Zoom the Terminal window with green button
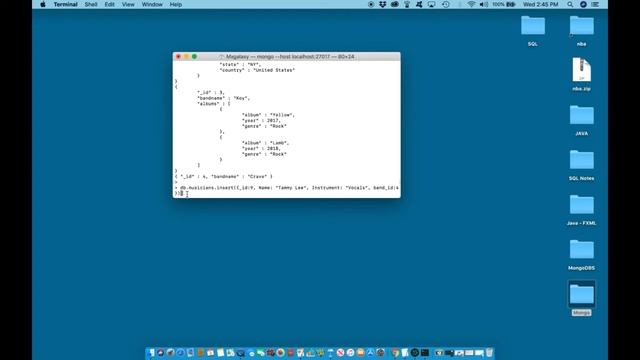640x360 pixels. click(x=194, y=57)
